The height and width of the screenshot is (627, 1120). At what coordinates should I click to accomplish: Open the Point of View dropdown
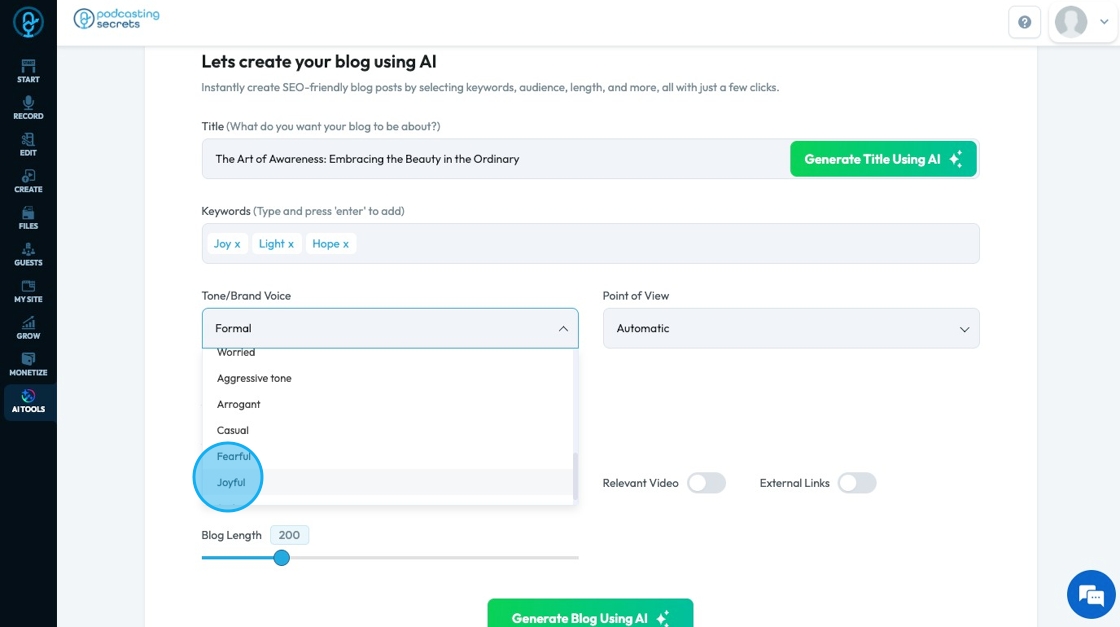pyautogui.click(x=791, y=328)
